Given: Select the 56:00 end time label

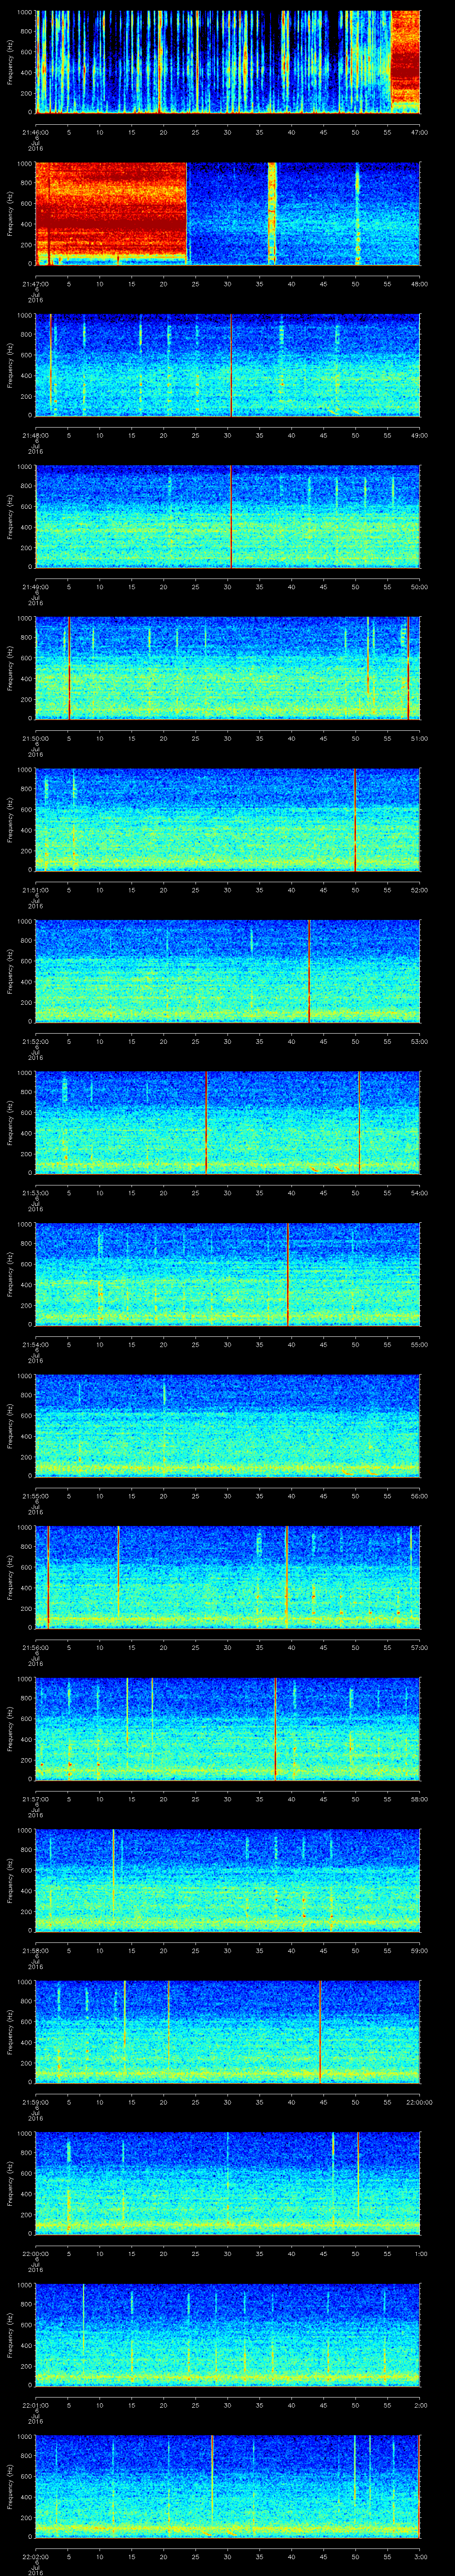Looking at the screenshot, I should 419,1496.
